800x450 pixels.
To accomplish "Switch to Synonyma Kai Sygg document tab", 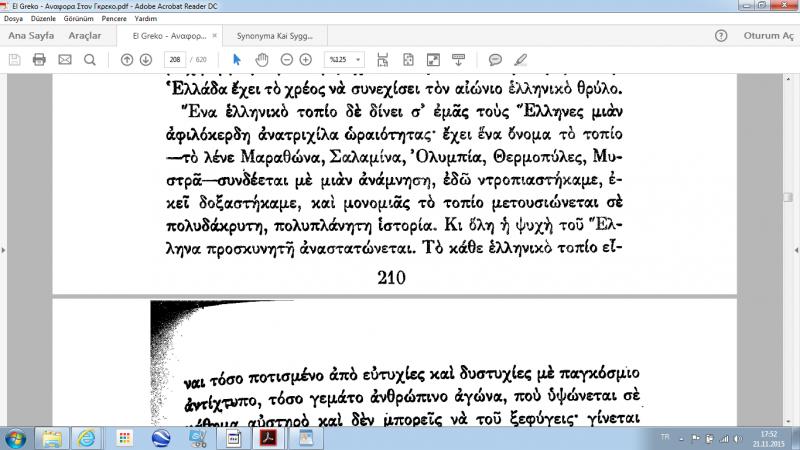I will point(275,36).
